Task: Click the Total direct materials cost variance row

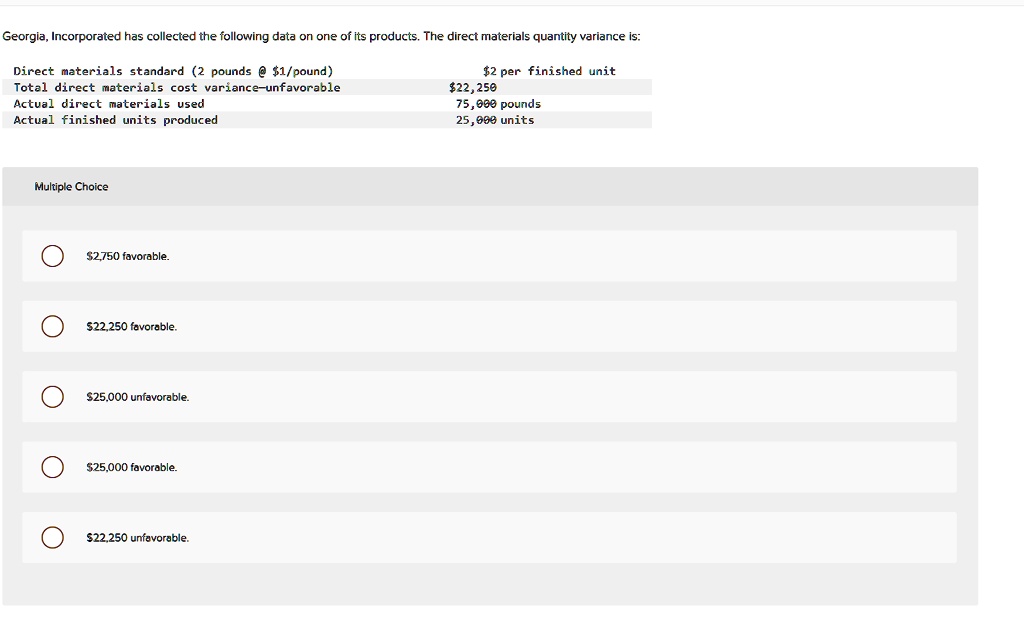Action: coord(176,87)
